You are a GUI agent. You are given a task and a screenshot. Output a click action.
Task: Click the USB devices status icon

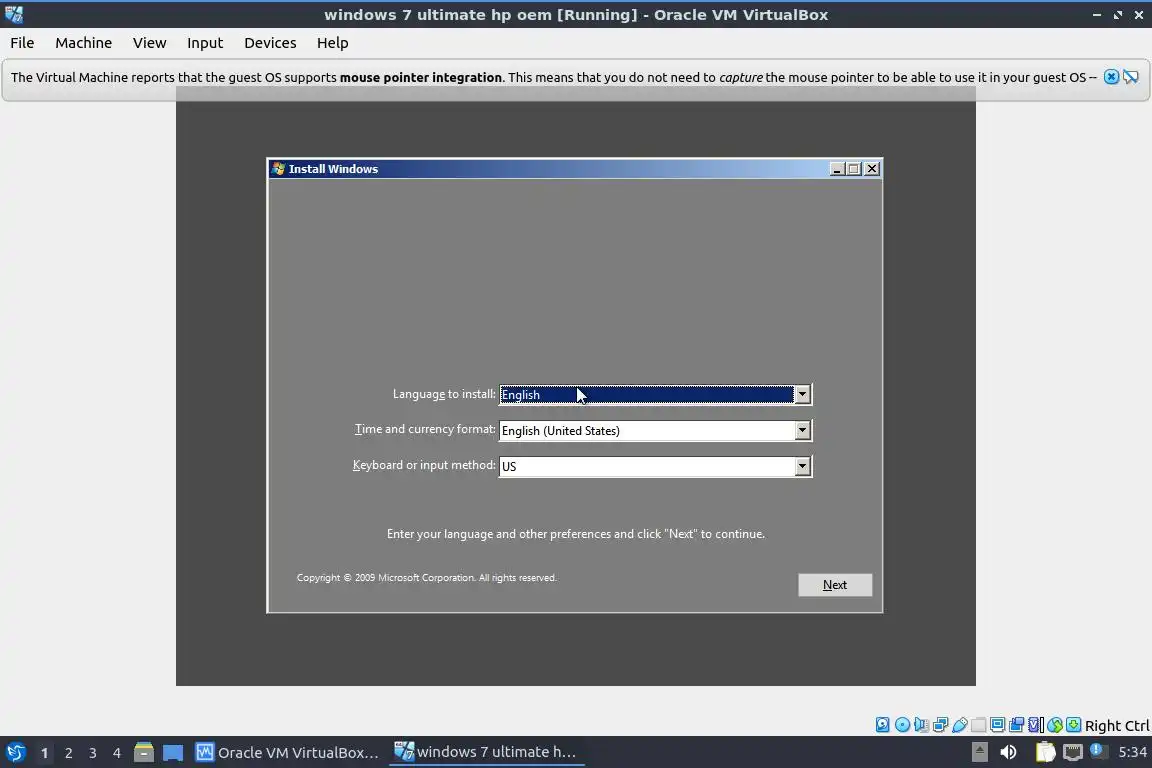960,725
